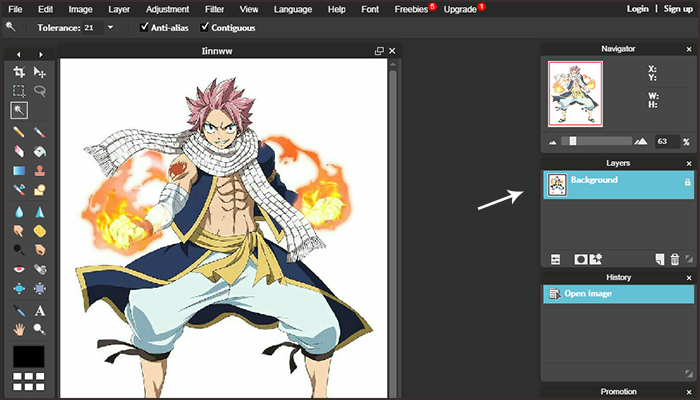This screenshot has width=700, height=400.
Task: Unlock the Background layer lock
Action: tap(686, 183)
